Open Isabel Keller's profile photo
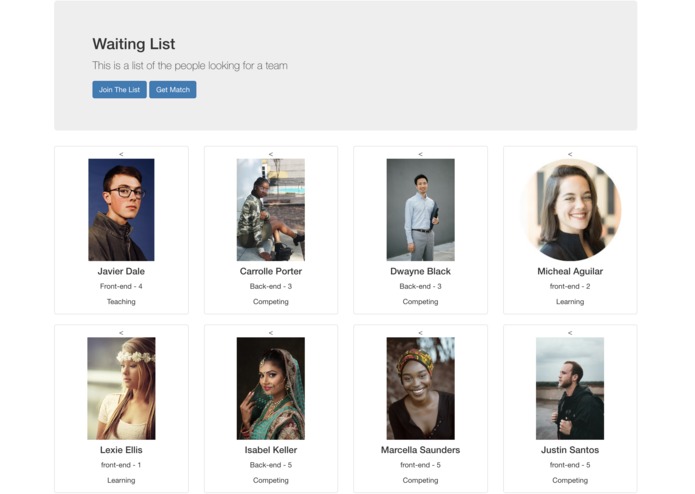 271,388
